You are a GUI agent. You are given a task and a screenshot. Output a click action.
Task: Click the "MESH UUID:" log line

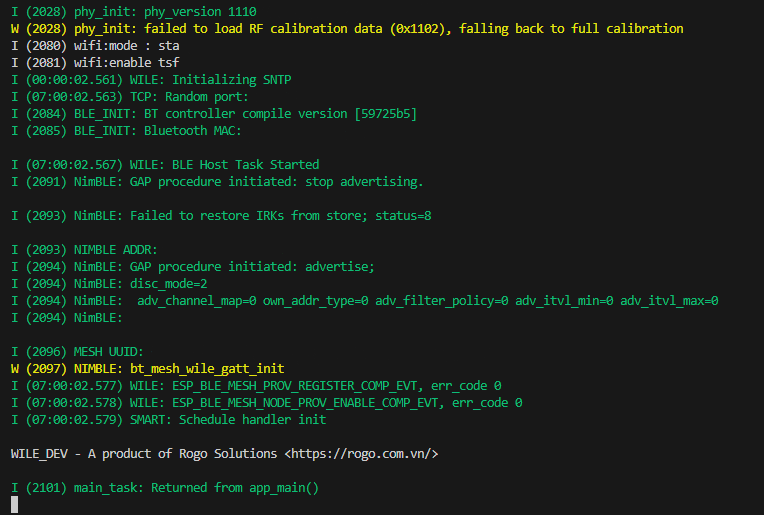(x=81, y=352)
